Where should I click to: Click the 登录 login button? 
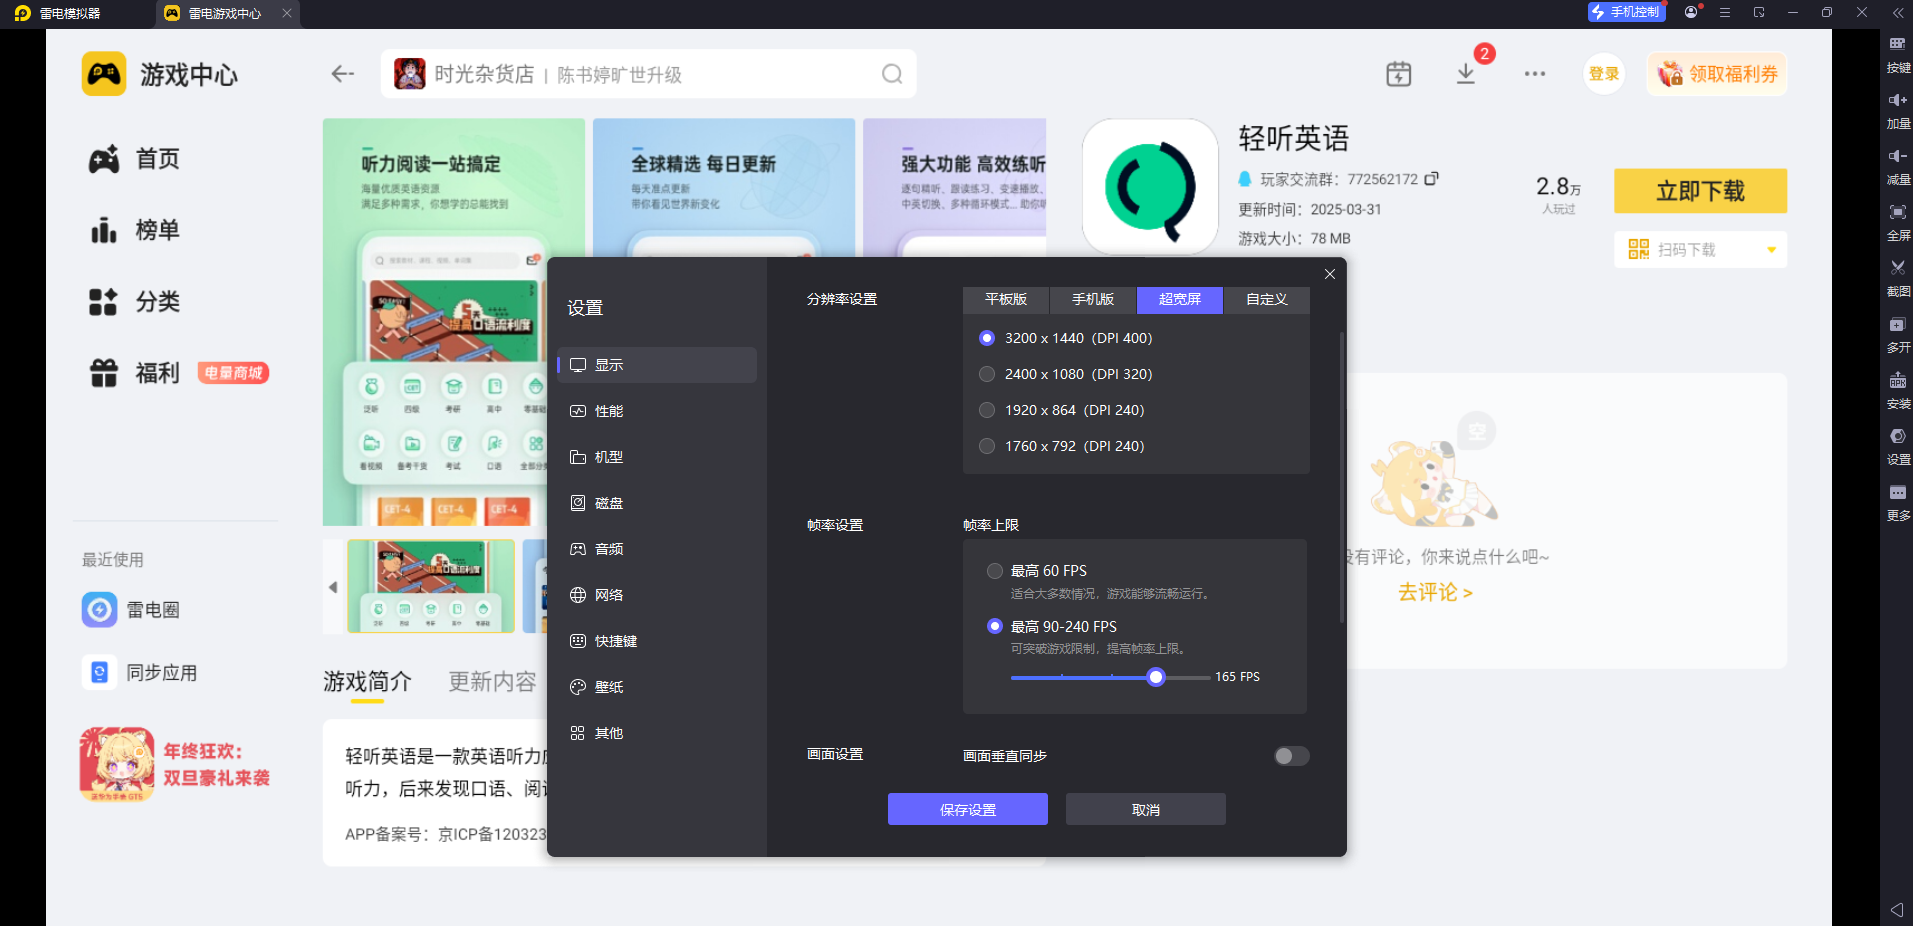point(1604,74)
